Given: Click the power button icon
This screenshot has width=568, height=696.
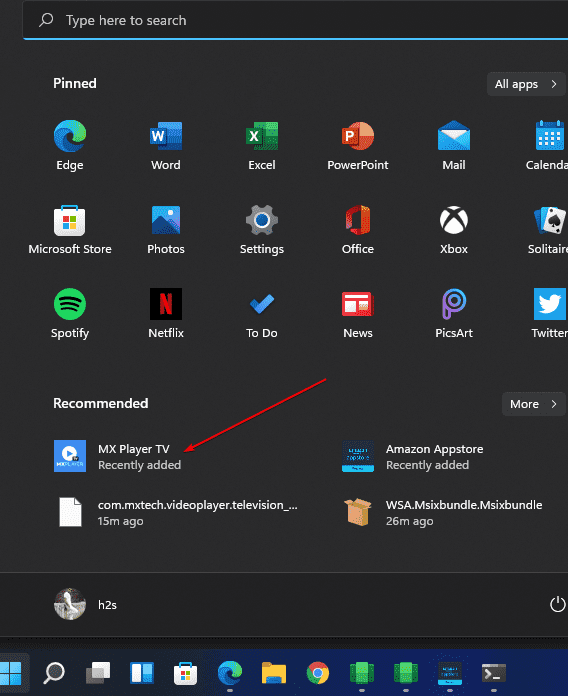Looking at the screenshot, I should [557, 604].
